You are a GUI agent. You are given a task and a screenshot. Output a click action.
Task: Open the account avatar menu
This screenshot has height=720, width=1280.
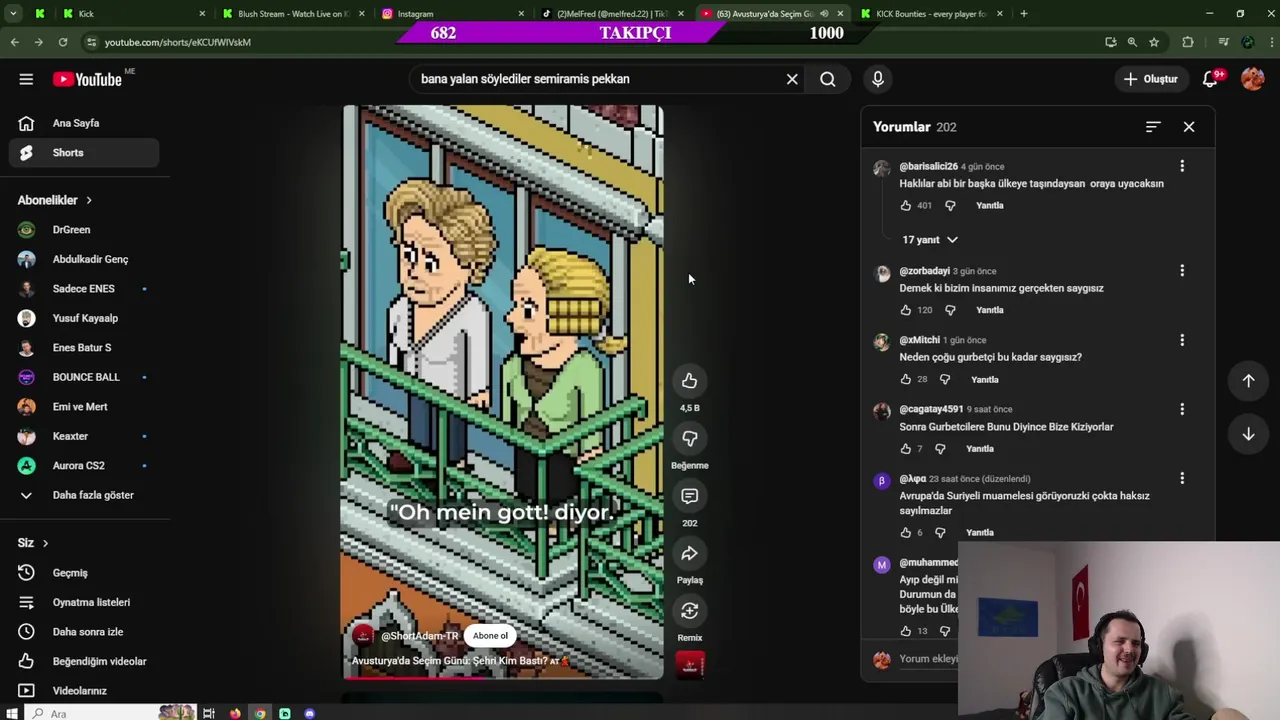tap(1252, 79)
